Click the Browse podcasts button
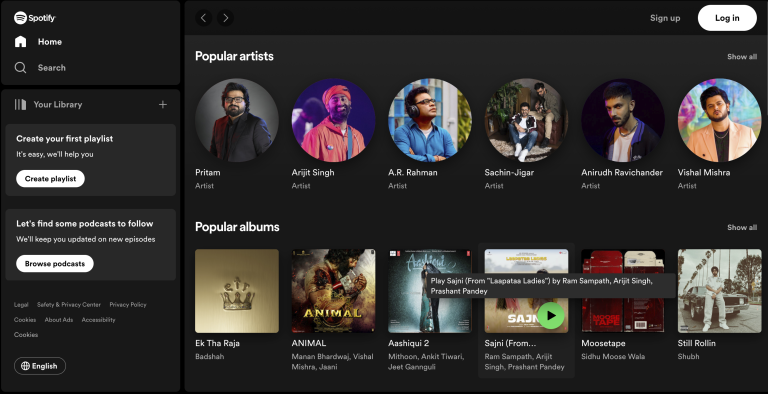 (x=55, y=264)
